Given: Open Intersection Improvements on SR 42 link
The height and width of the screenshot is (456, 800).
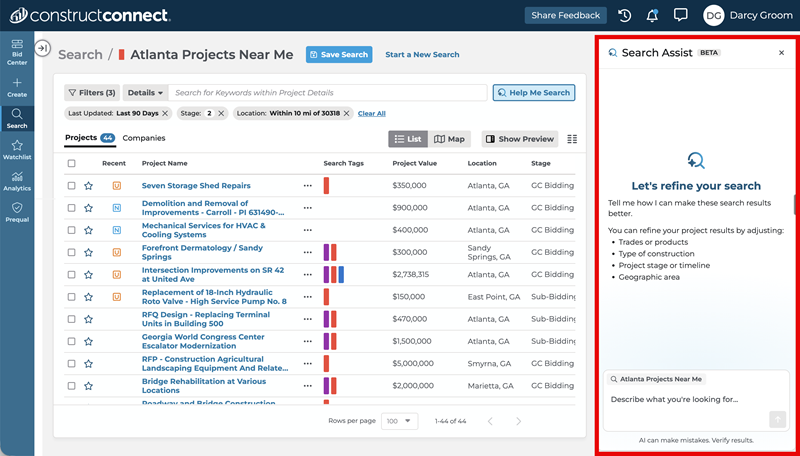Looking at the screenshot, I should 213,274.
